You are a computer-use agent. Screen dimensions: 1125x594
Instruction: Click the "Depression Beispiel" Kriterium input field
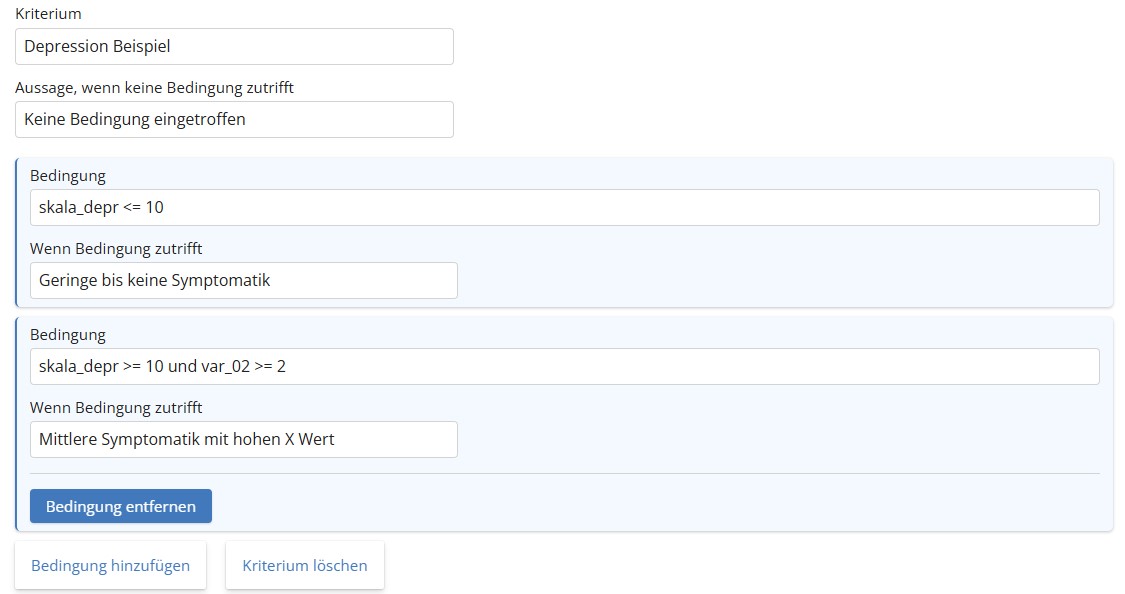tap(234, 46)
